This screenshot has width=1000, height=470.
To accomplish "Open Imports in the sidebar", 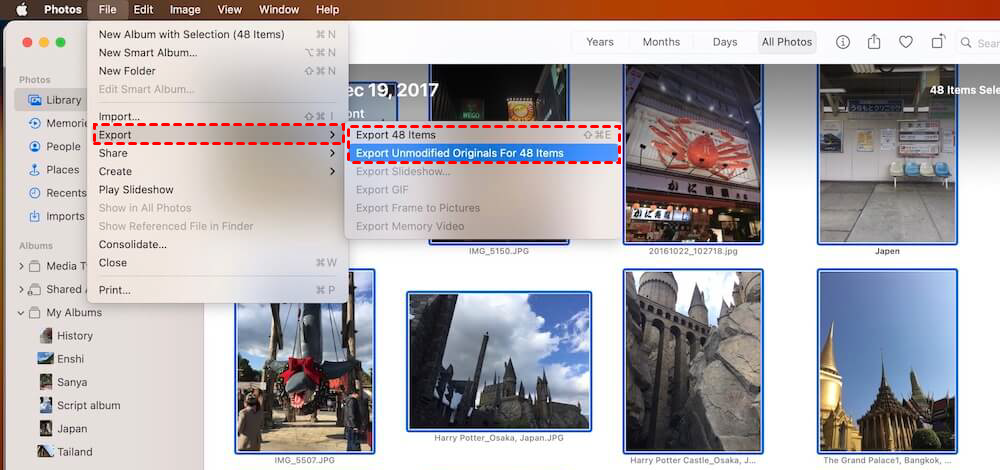I will click(x=57, y=217).
